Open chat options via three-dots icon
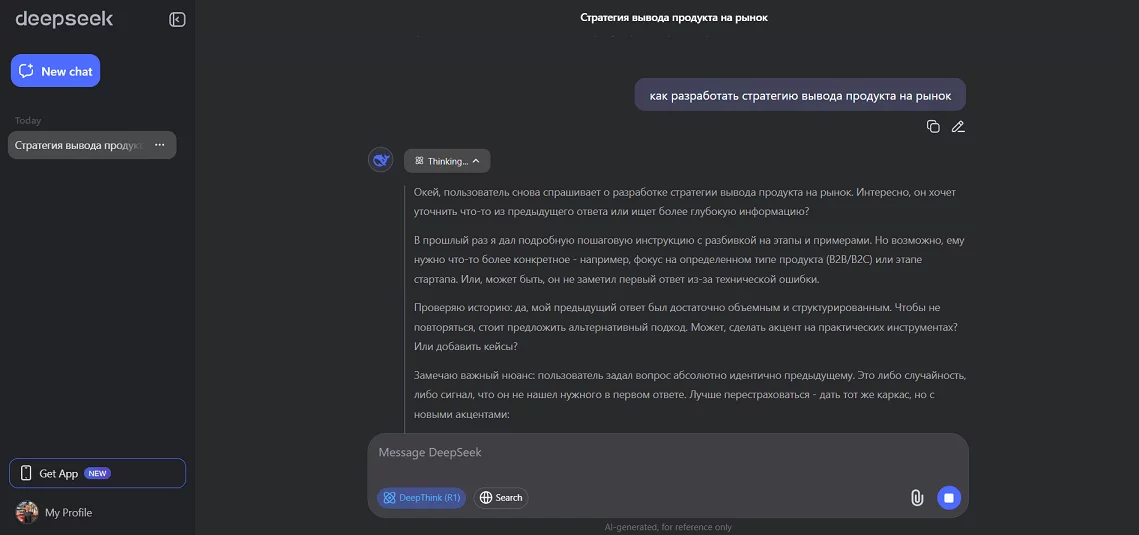Image resolution: width=1139 pixels, height=535 pixels. pos(160,145)
